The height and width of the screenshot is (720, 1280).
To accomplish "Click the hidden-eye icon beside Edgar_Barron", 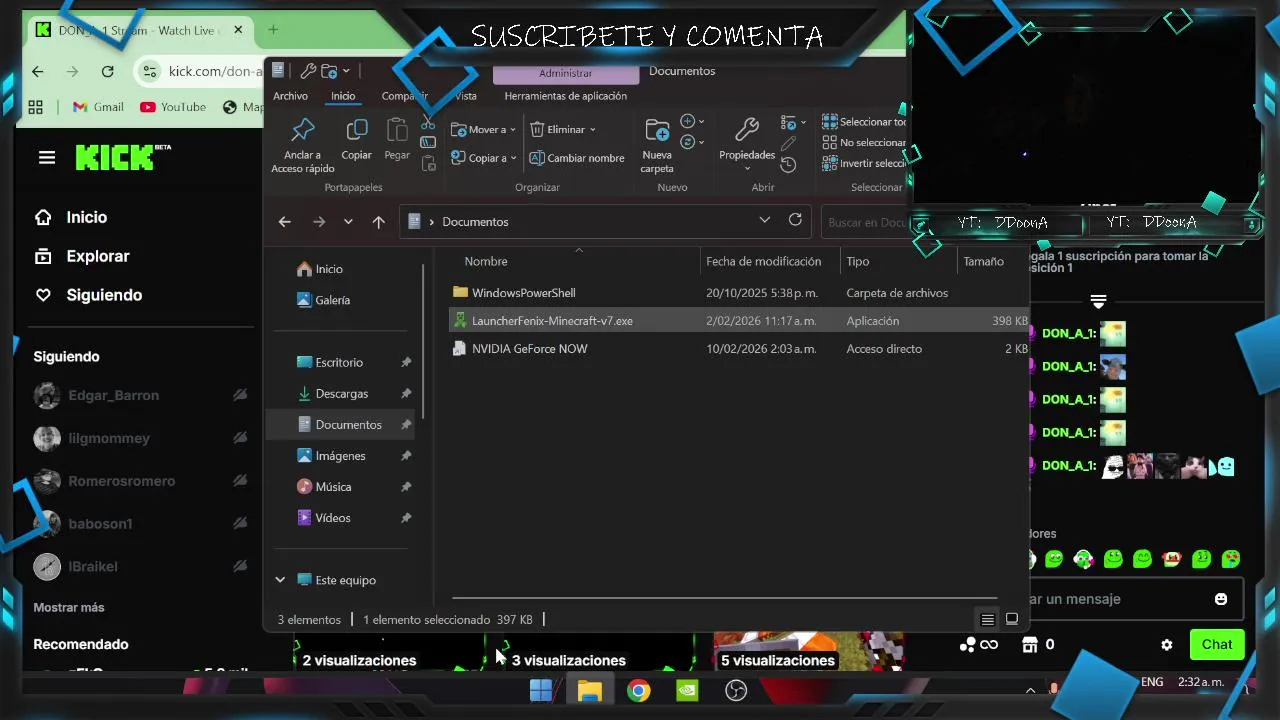I will [240, 395].
